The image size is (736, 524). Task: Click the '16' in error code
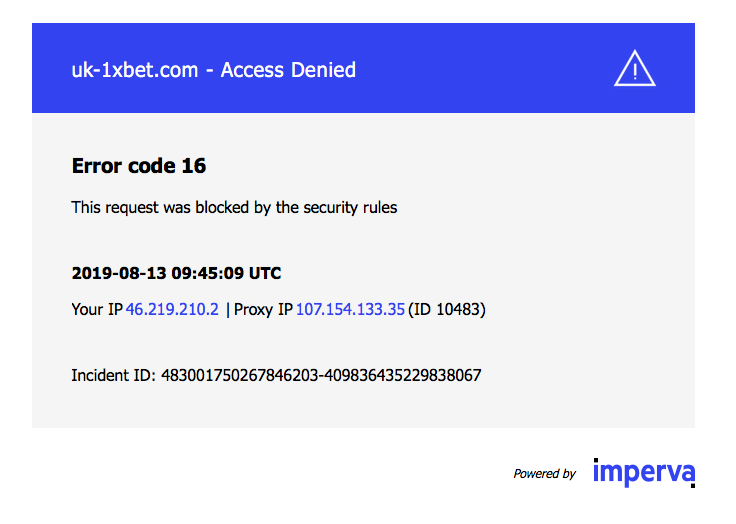click(194, 166)
